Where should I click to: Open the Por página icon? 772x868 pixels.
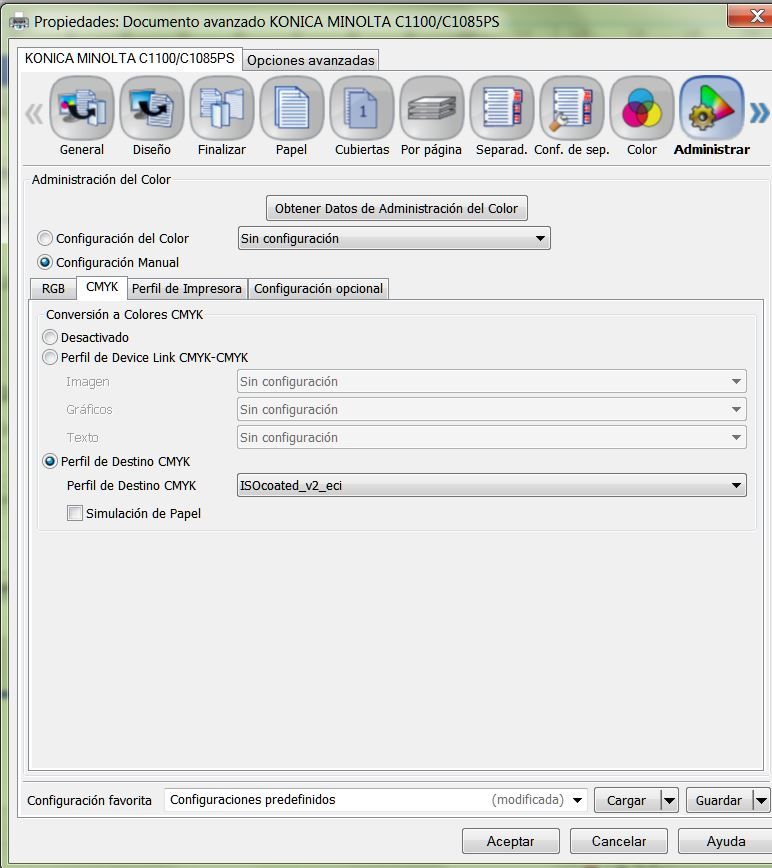click(432, 108)
